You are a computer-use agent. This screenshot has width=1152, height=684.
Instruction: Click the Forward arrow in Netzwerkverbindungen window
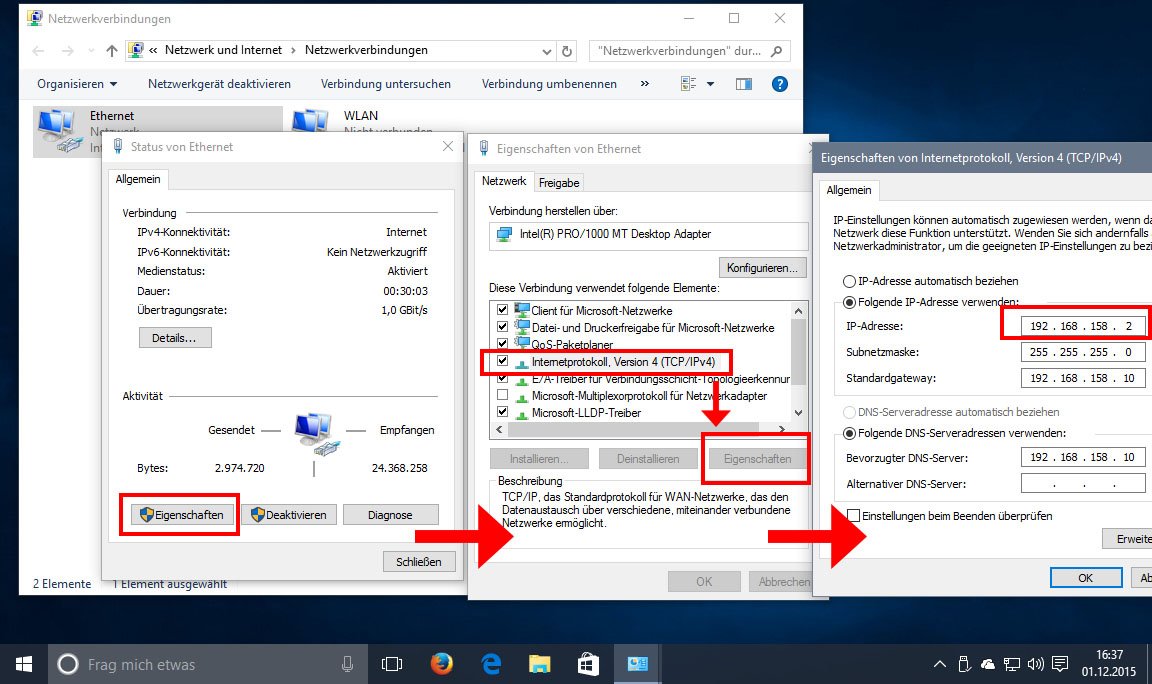tap(68, 51)
